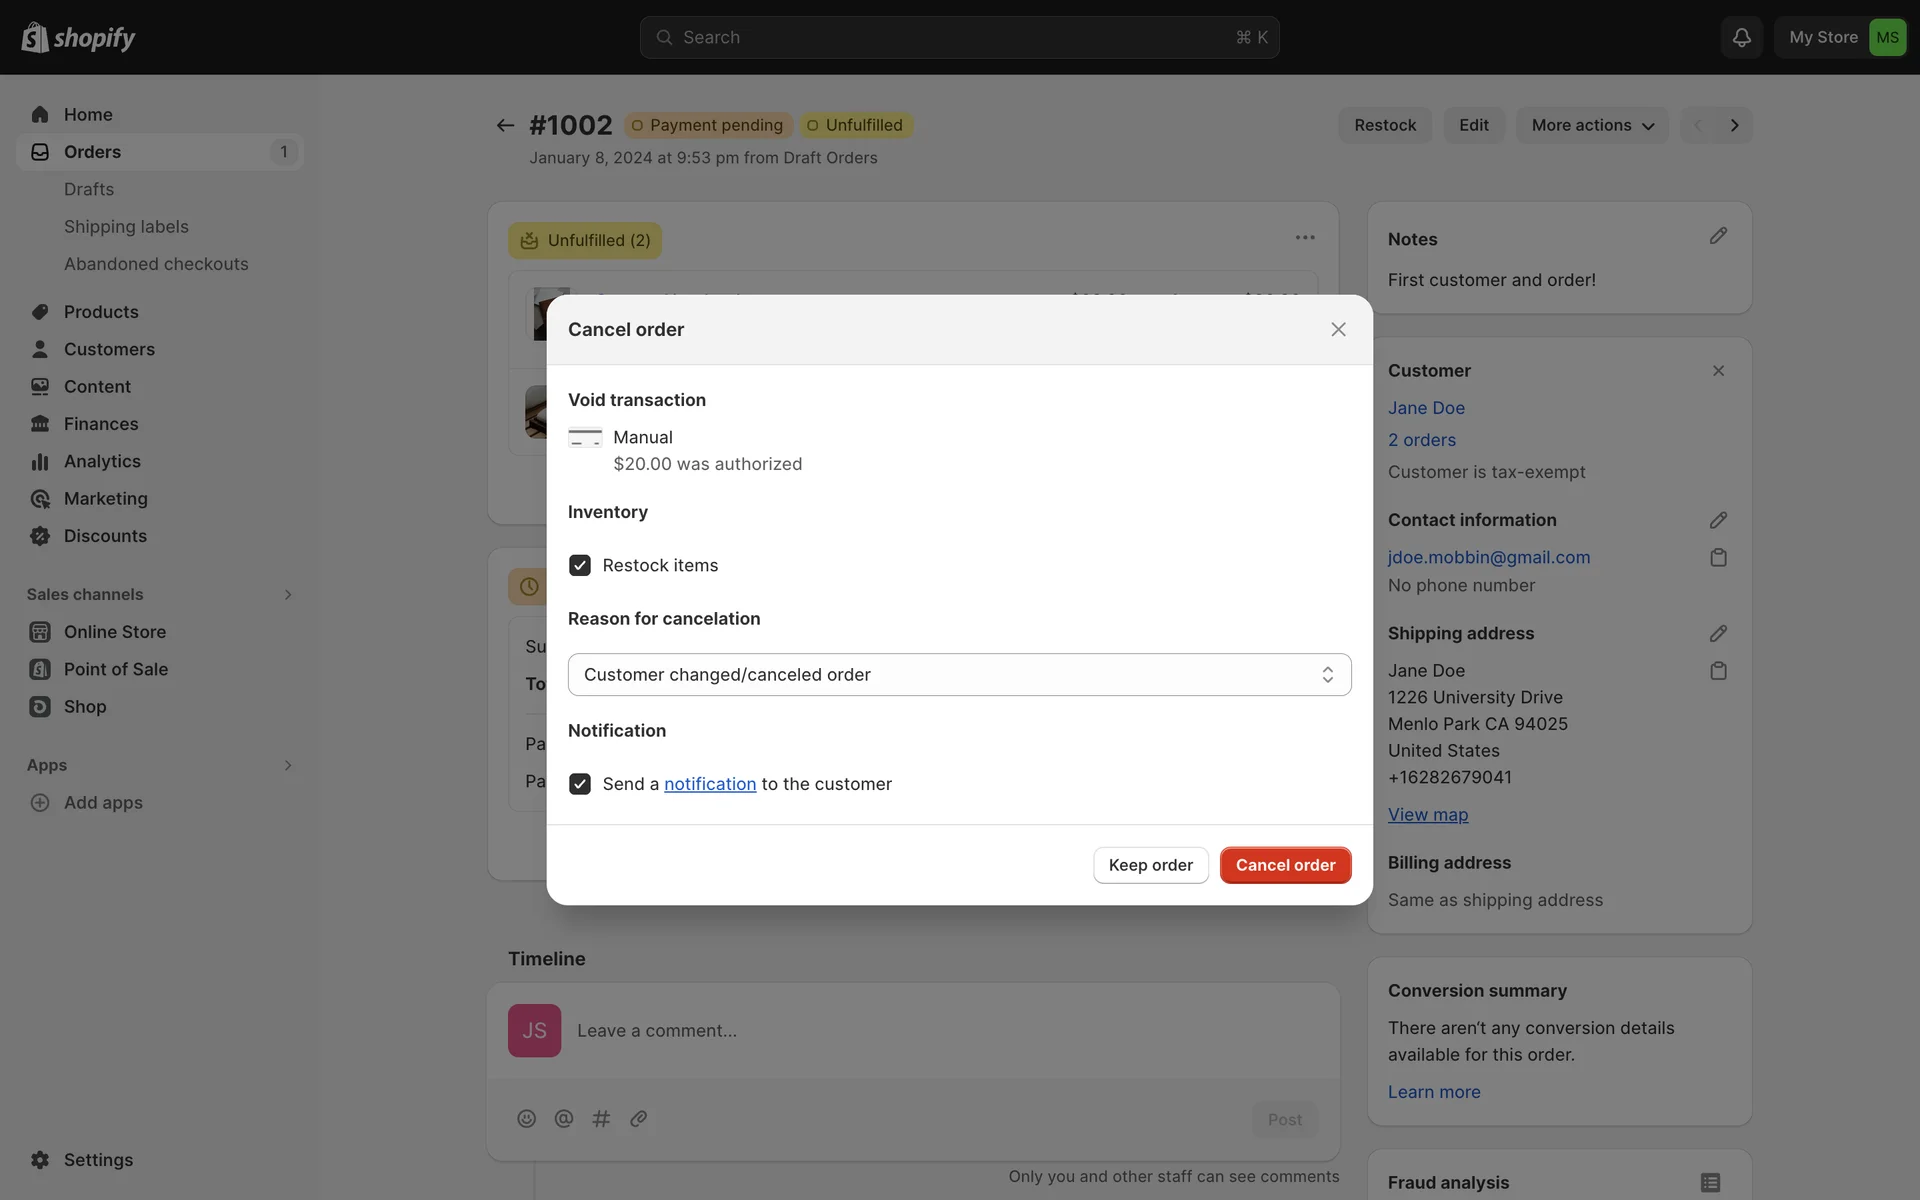The image size is (1920, 1200).
Task: Open the Reason for cancelation dropdown
Action: [x=959, y=675]
